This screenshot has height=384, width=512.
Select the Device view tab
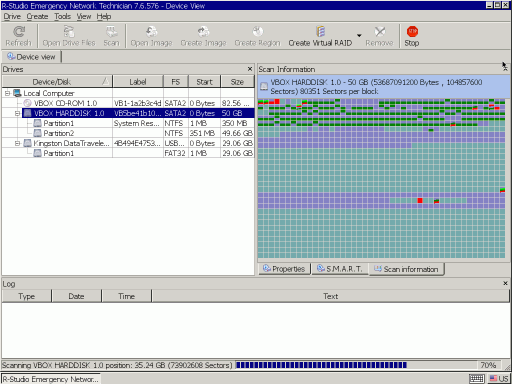pyautogui.click(x=31, y=57)
